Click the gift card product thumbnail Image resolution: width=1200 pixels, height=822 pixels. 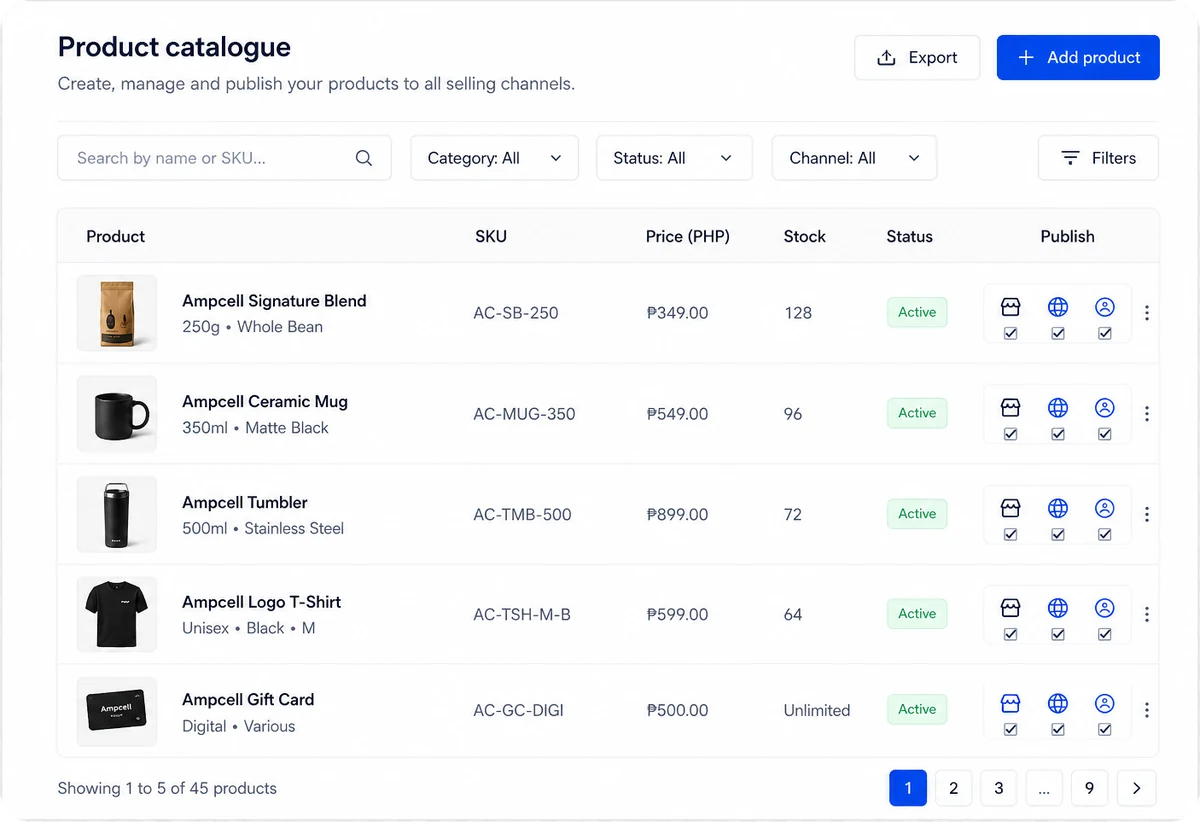point(117,710)
